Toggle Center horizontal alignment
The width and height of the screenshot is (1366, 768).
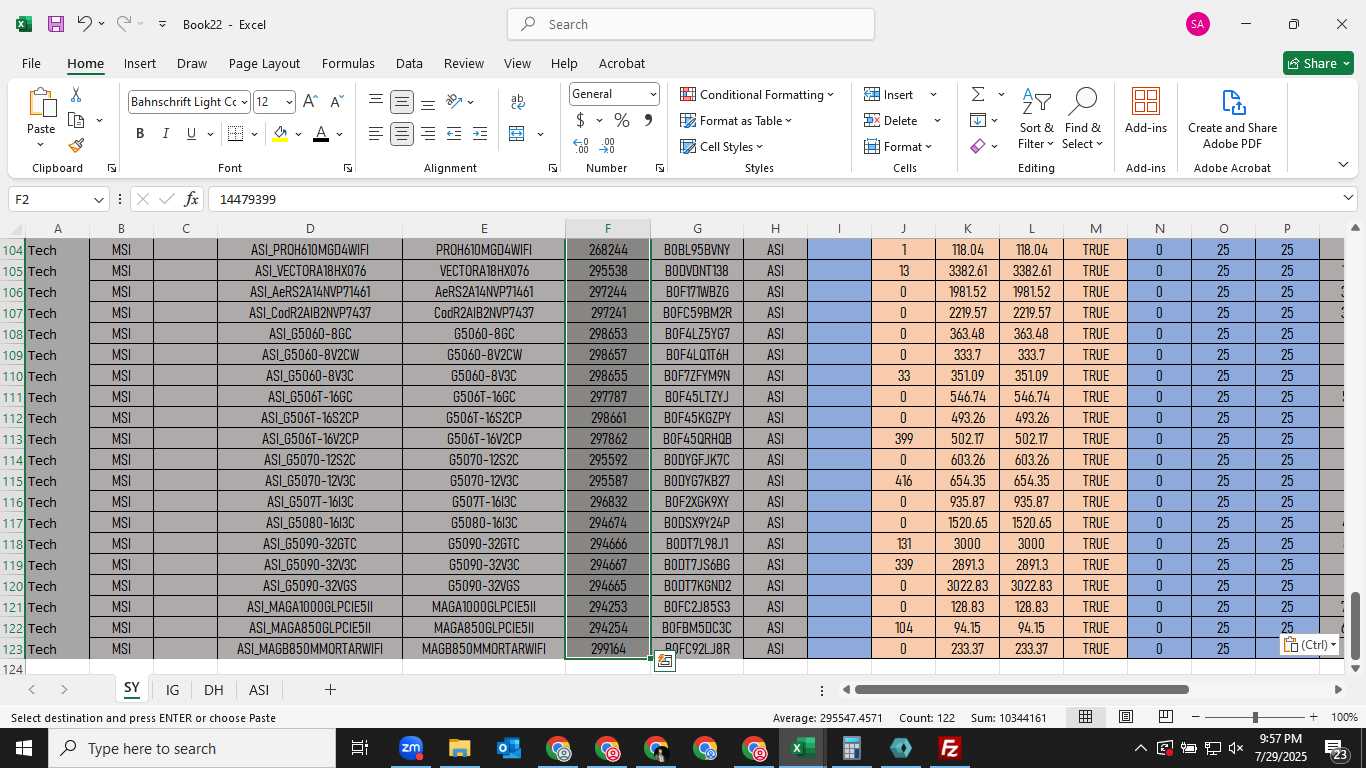pos(402,134)
